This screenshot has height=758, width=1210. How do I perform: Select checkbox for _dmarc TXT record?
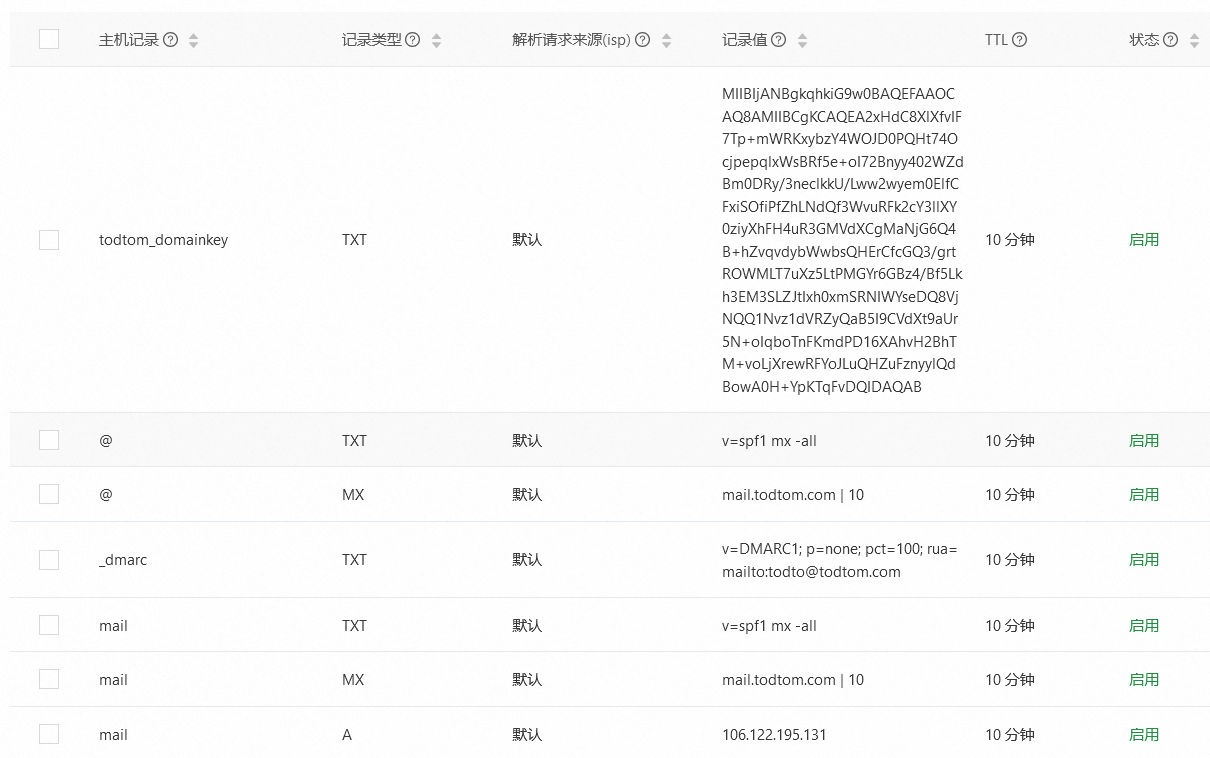[x=49, y=560]
